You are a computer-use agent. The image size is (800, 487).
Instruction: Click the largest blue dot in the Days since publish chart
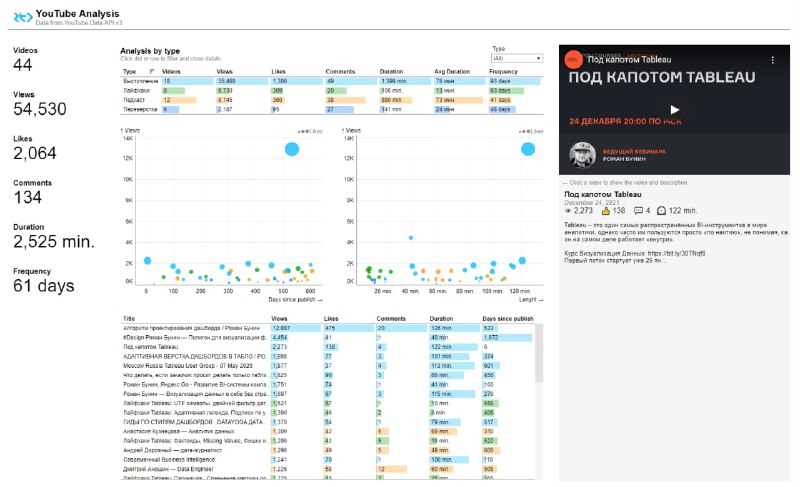[x=292, y=149]
